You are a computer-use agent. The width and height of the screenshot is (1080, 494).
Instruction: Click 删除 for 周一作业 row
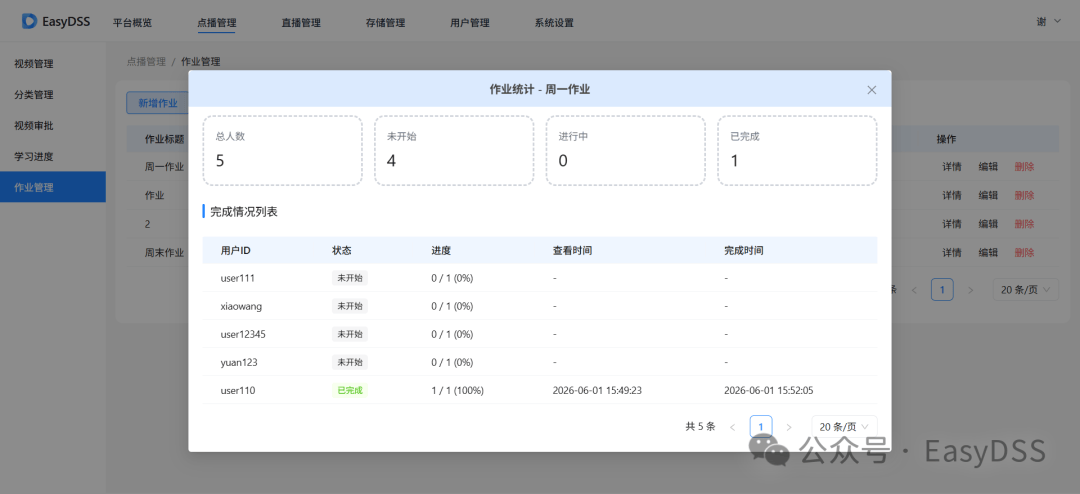click(1024, 167)
